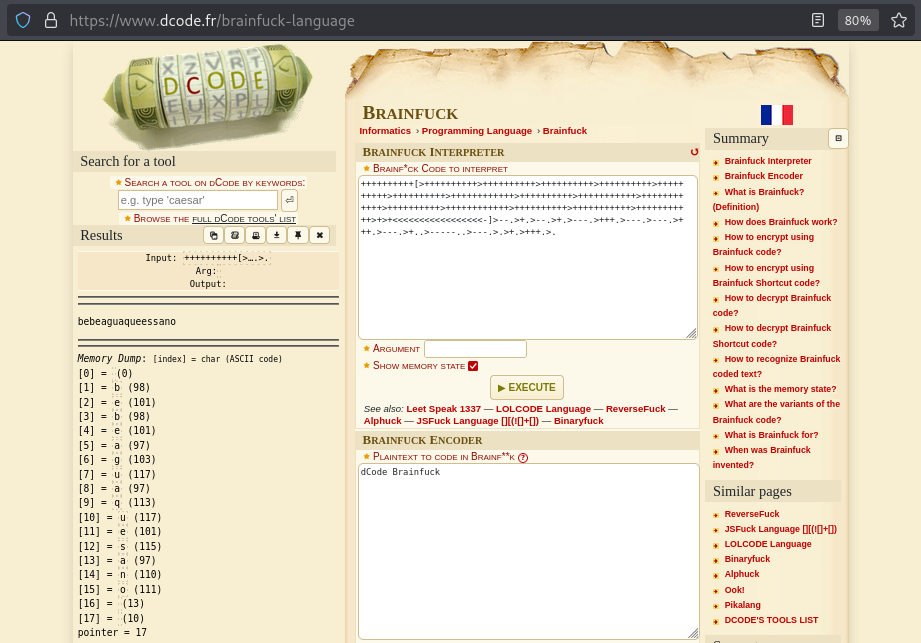Open Leet Speak 1337 see-also link

[x=443, y=409]
